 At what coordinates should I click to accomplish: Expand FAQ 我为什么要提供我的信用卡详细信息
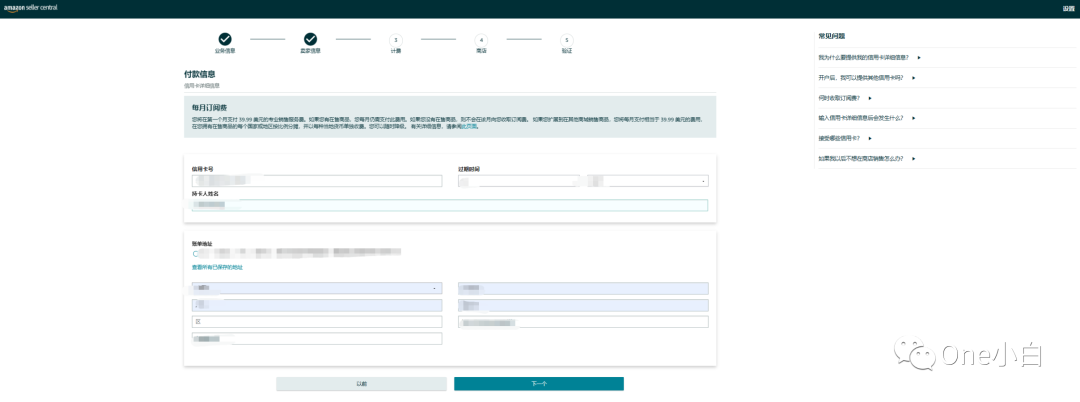coord(866,58)
